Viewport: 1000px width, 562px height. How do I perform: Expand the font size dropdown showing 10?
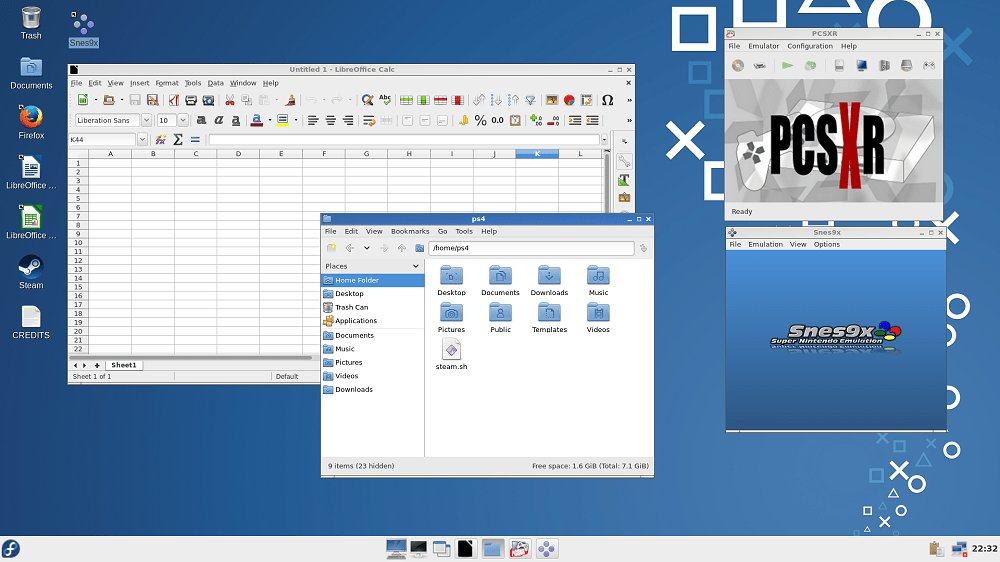(183, 120)
